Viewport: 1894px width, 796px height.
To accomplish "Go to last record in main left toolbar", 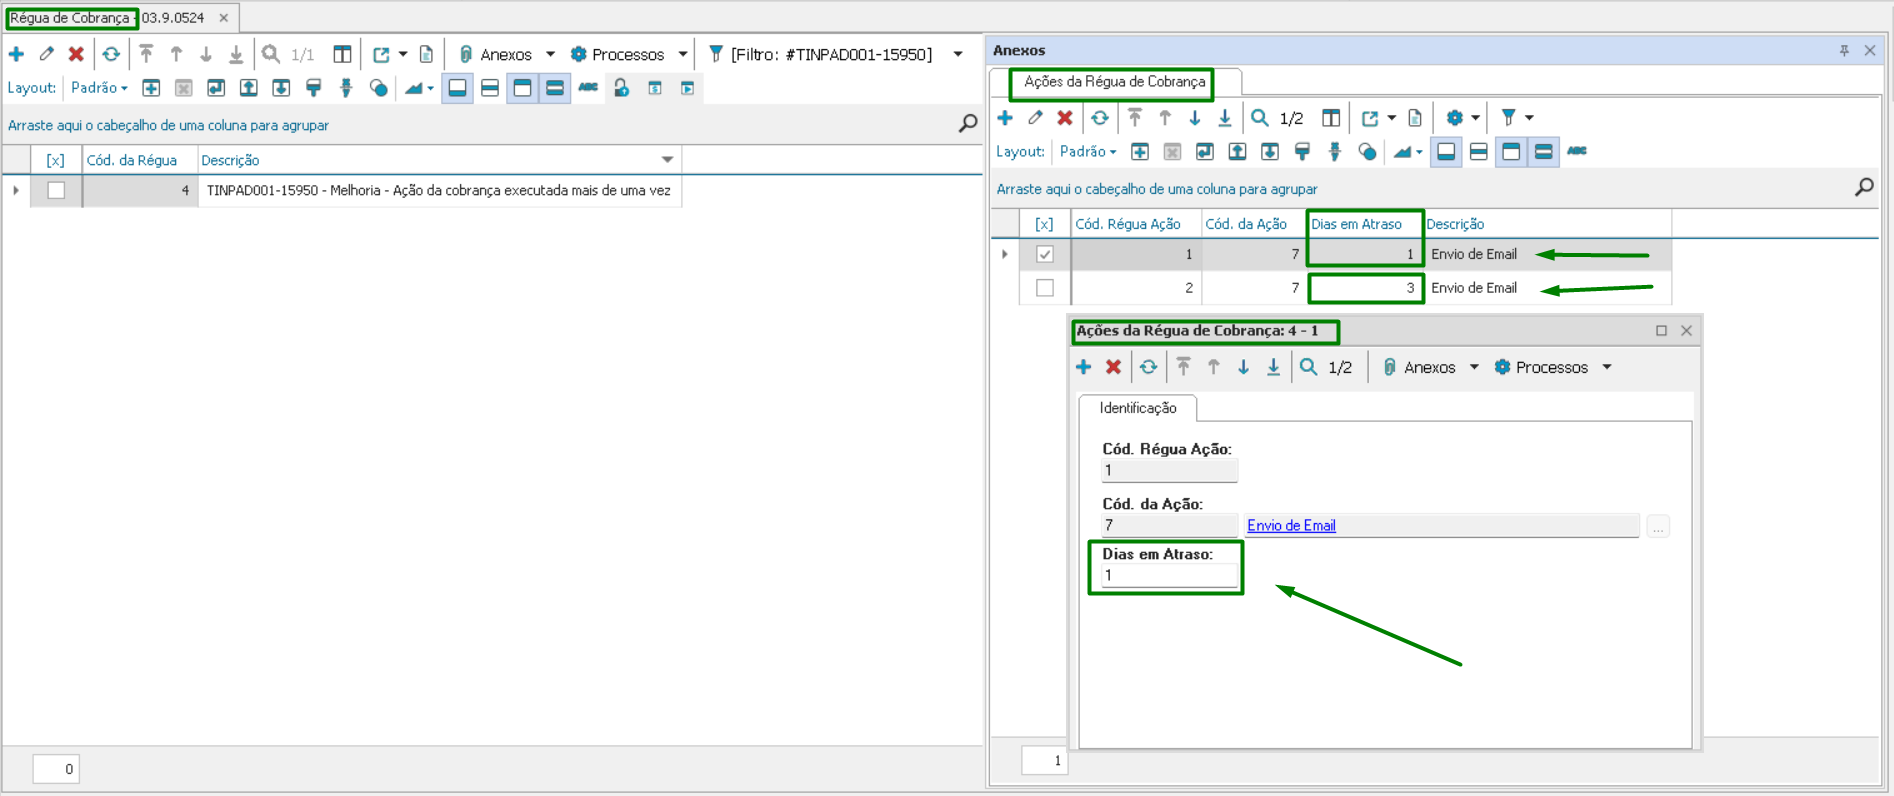I will click(236, 54).
